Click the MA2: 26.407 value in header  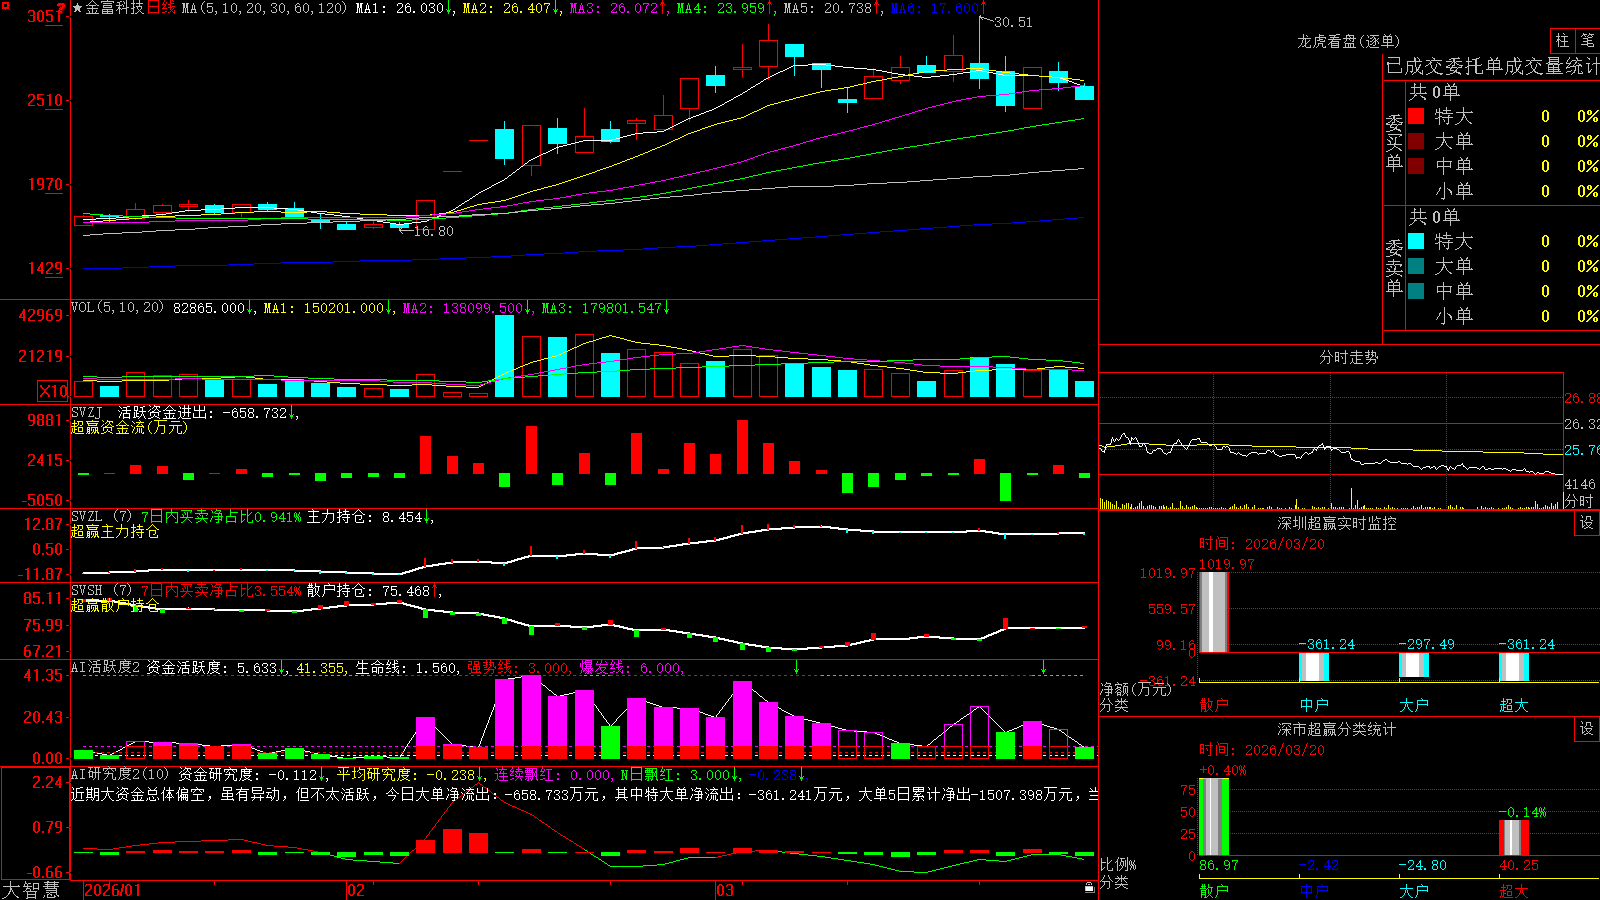[x=511, y=8]
